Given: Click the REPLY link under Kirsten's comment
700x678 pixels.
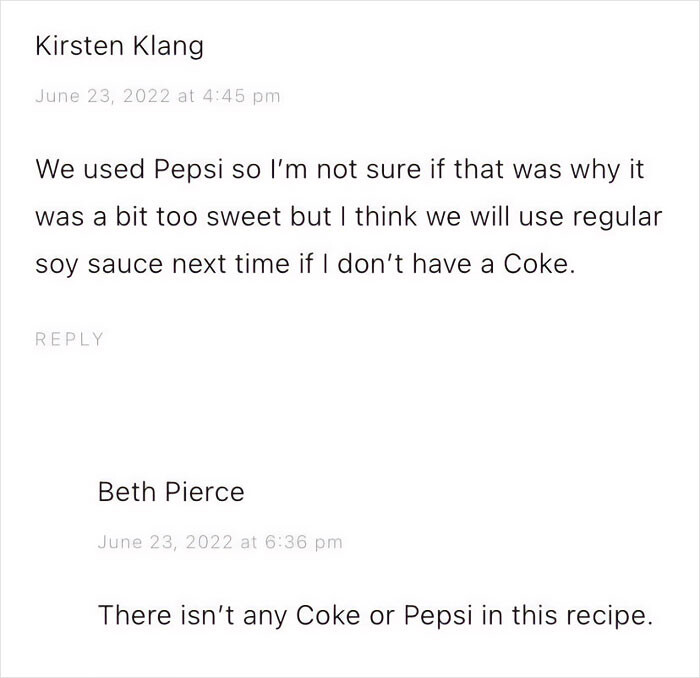Looking at the screenshot, I should click(69, 339).
